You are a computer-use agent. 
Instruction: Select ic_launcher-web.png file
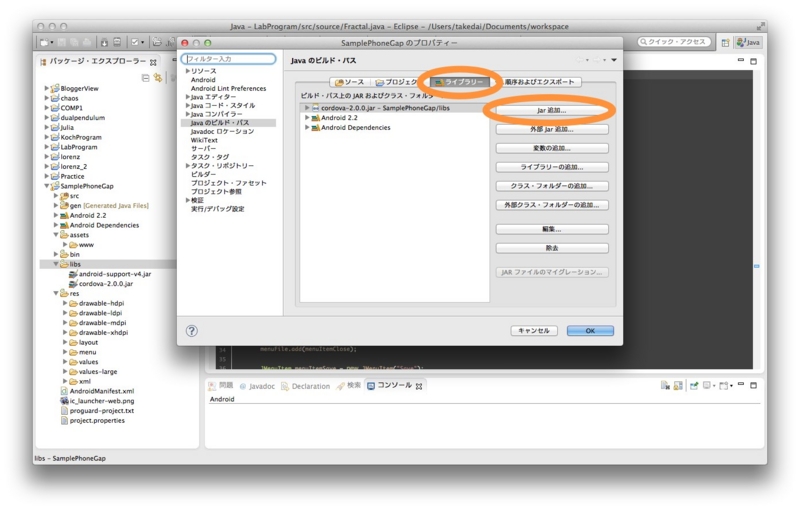(x=97, y=401)
